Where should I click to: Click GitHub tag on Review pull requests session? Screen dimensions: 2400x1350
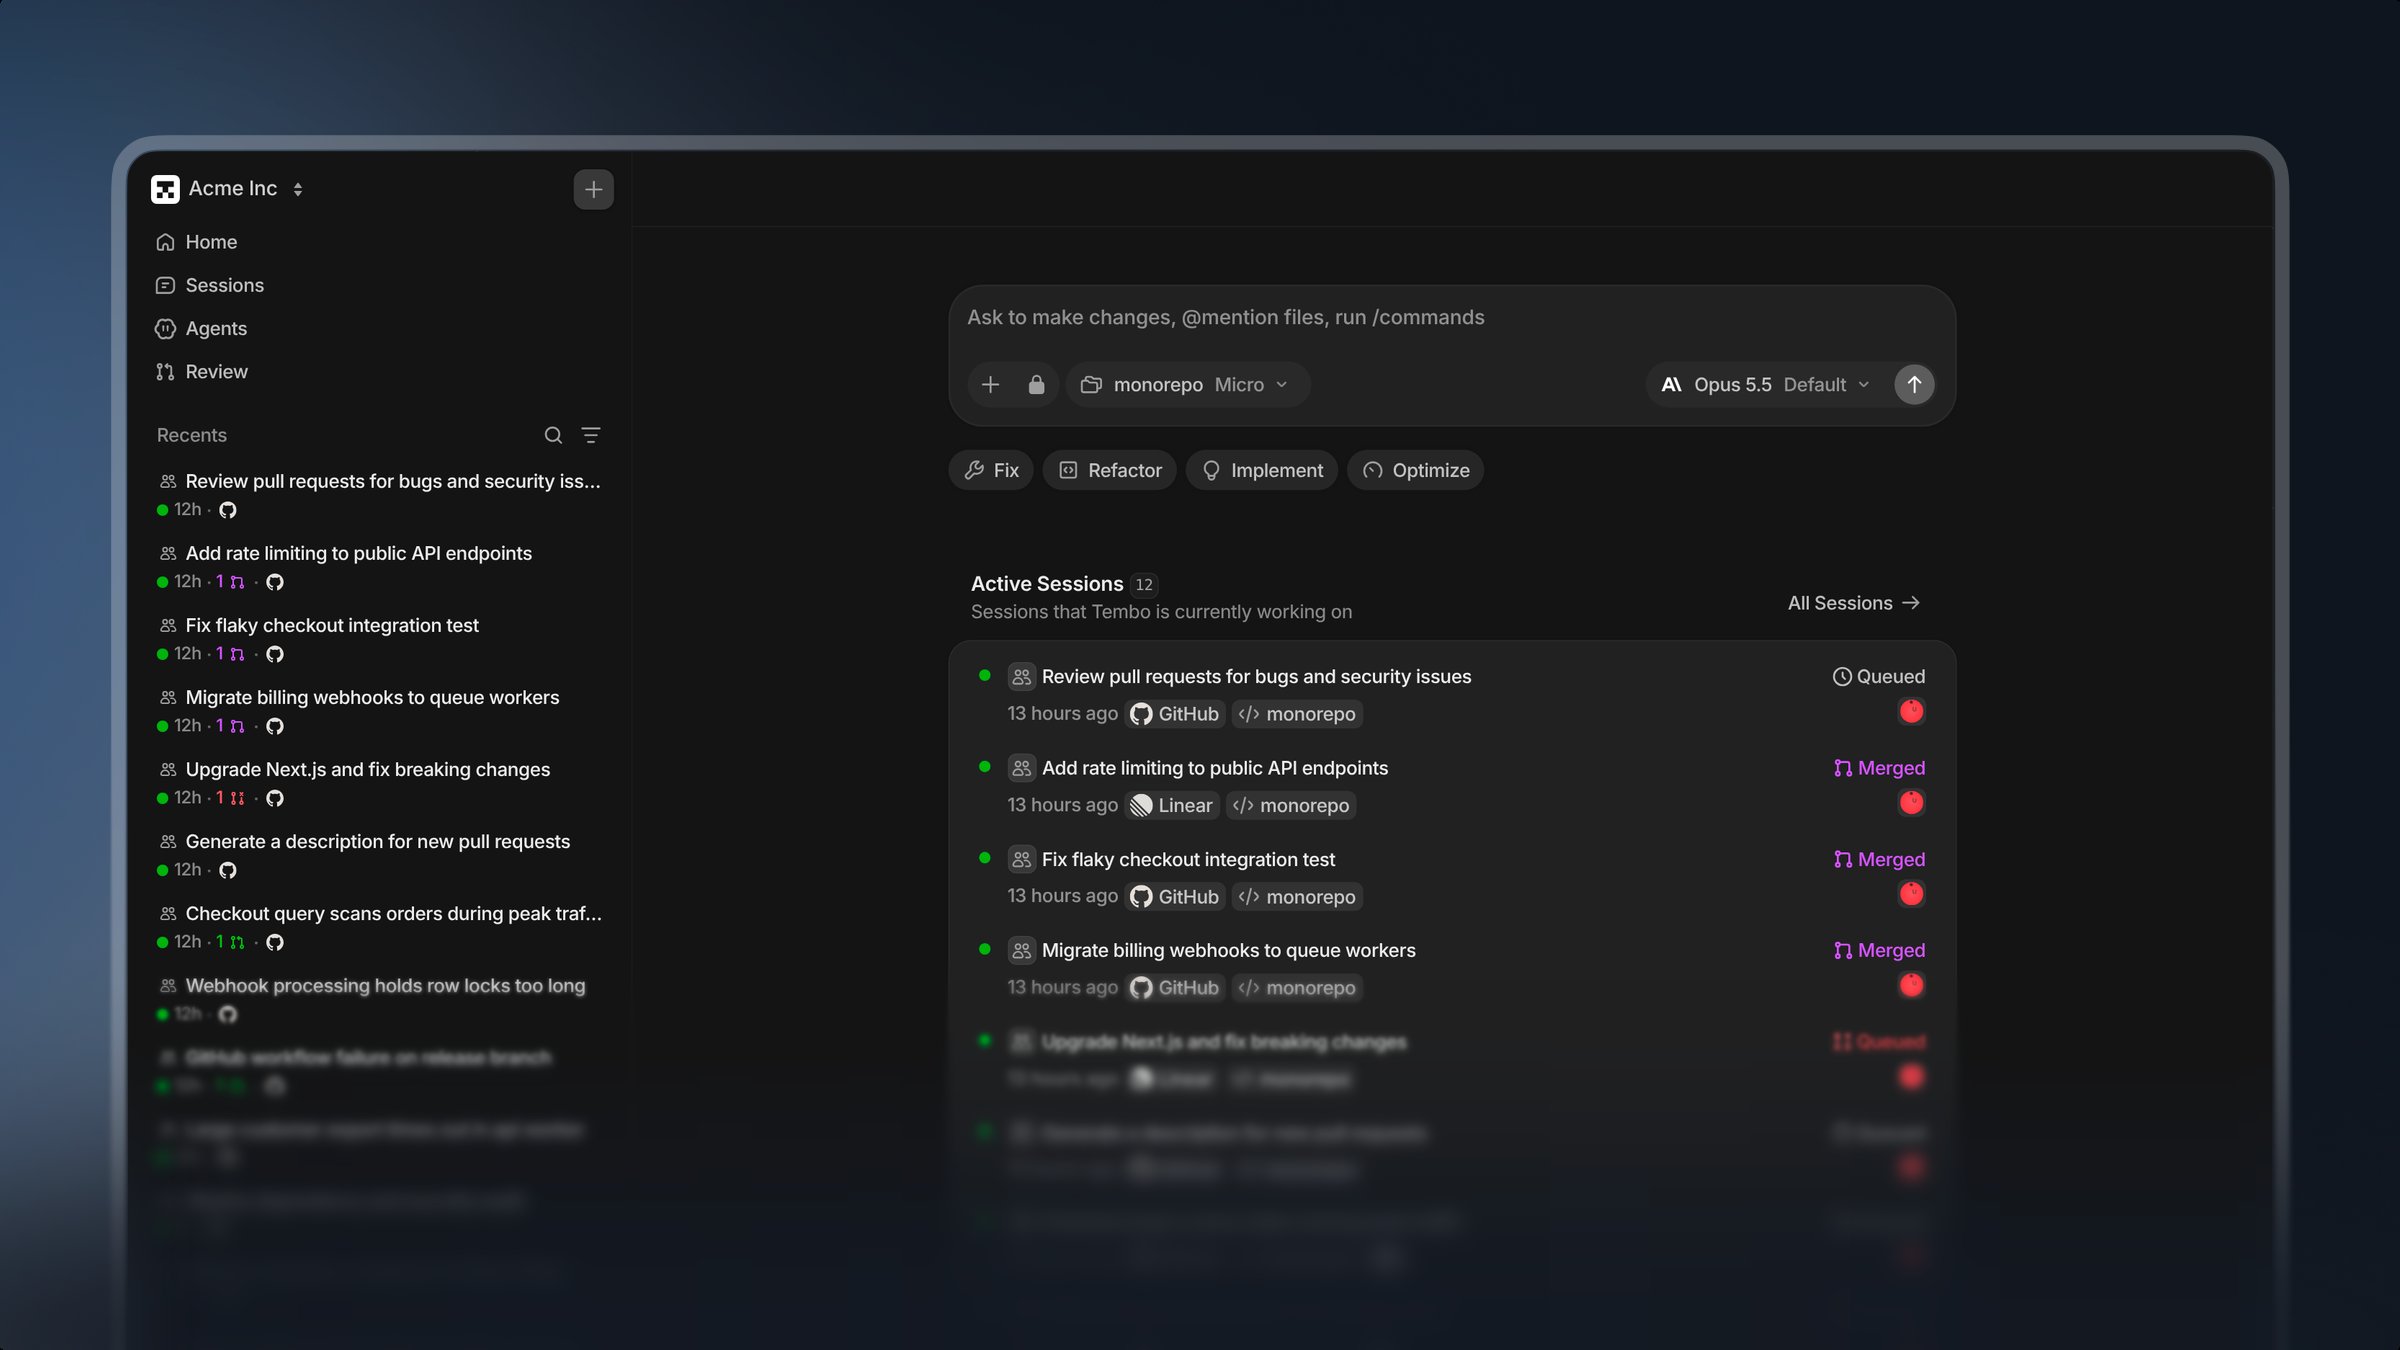click(x=1175, y=714)
